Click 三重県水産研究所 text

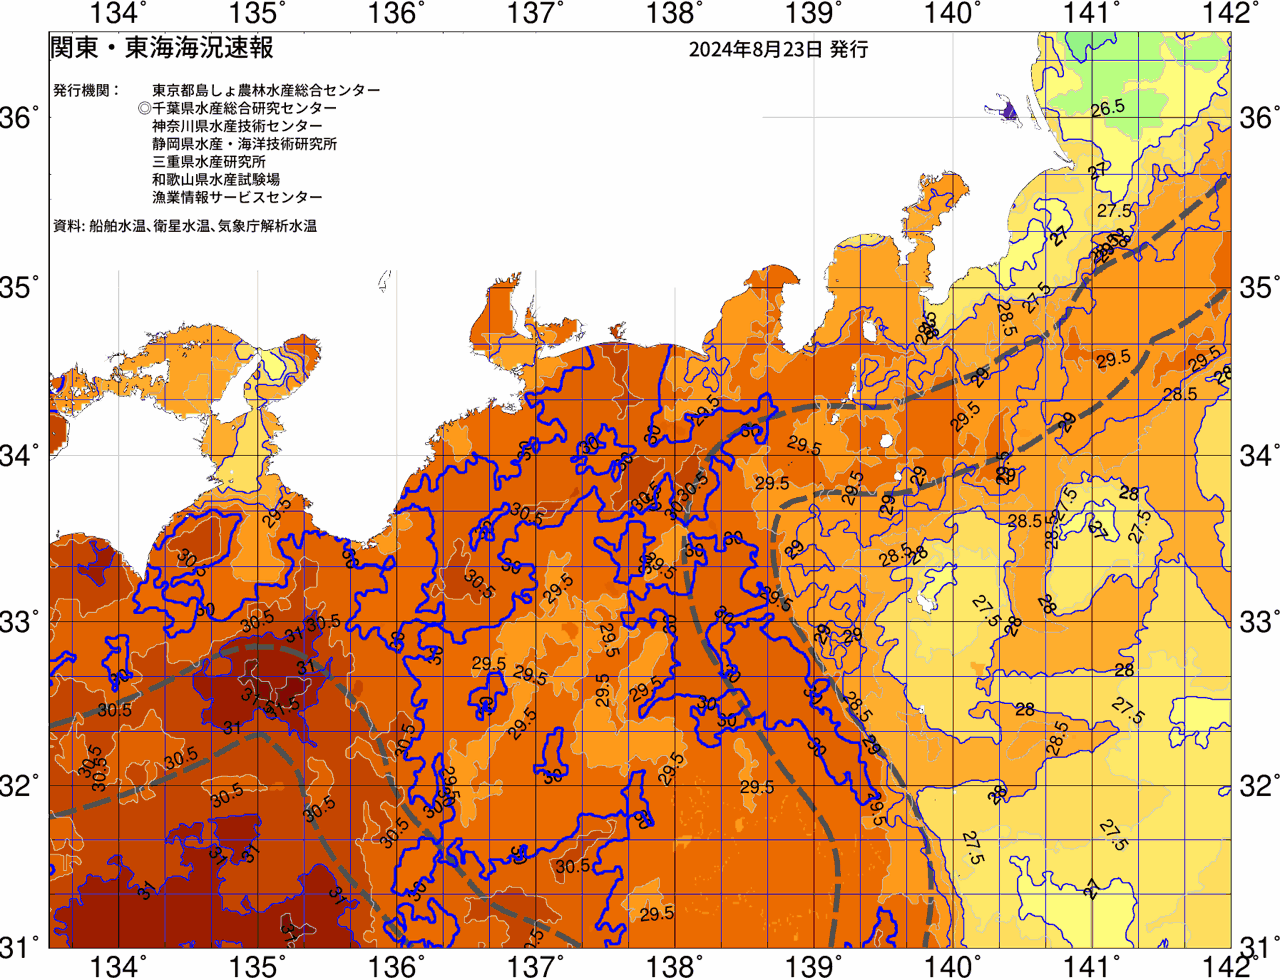click(x=209, y=162)
